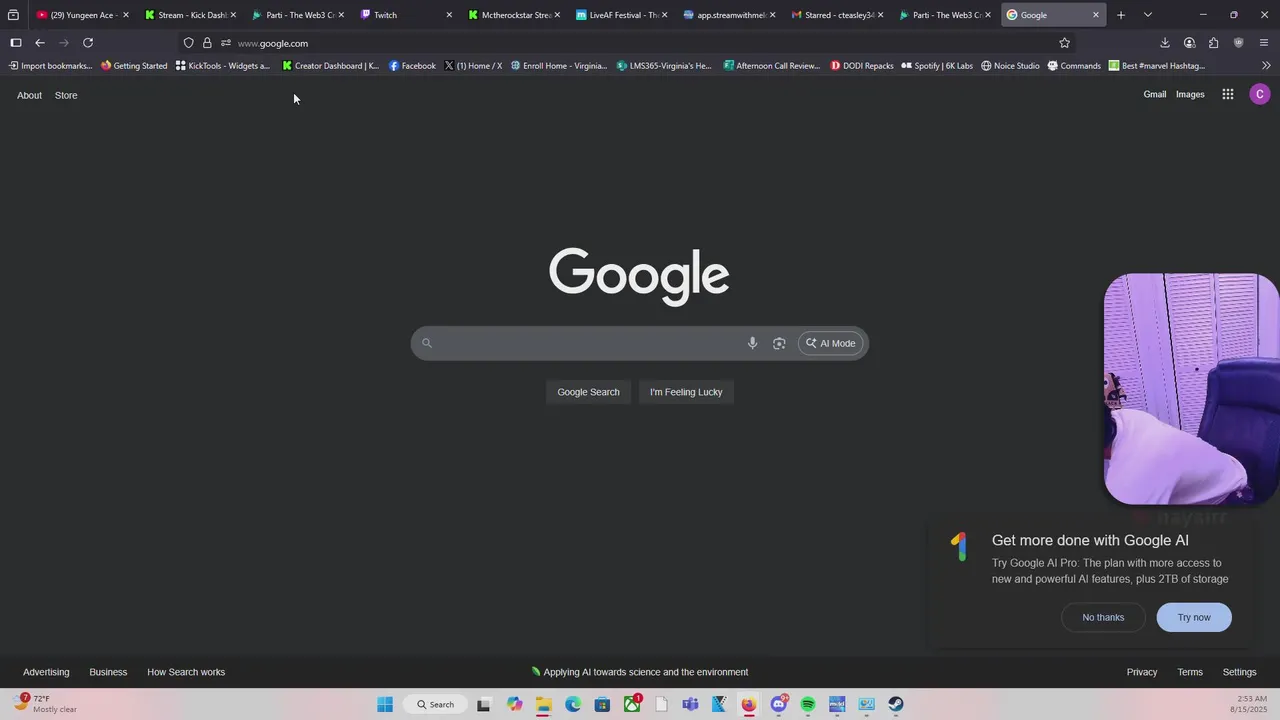Open Spotify from the taskbar
The height and width of the screenshot is (720, 1280).
pyautogui.click(x=808, y=704)
